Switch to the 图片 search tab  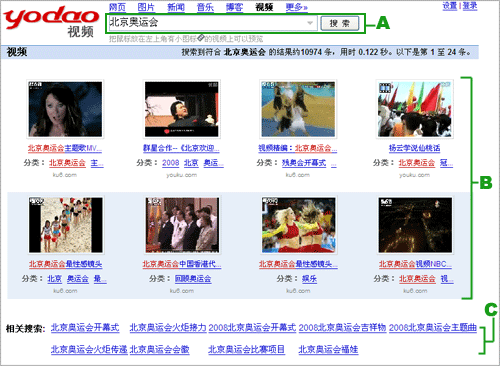coord(146,7)
